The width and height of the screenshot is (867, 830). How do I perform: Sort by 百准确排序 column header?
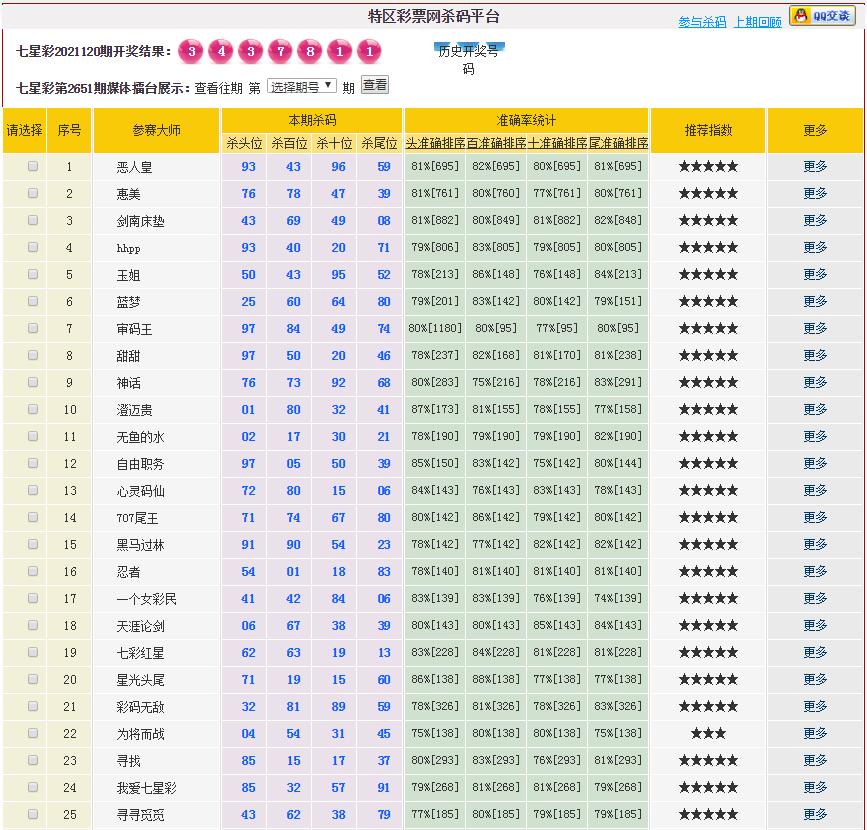pyautogui.click(x=496, y=143)
